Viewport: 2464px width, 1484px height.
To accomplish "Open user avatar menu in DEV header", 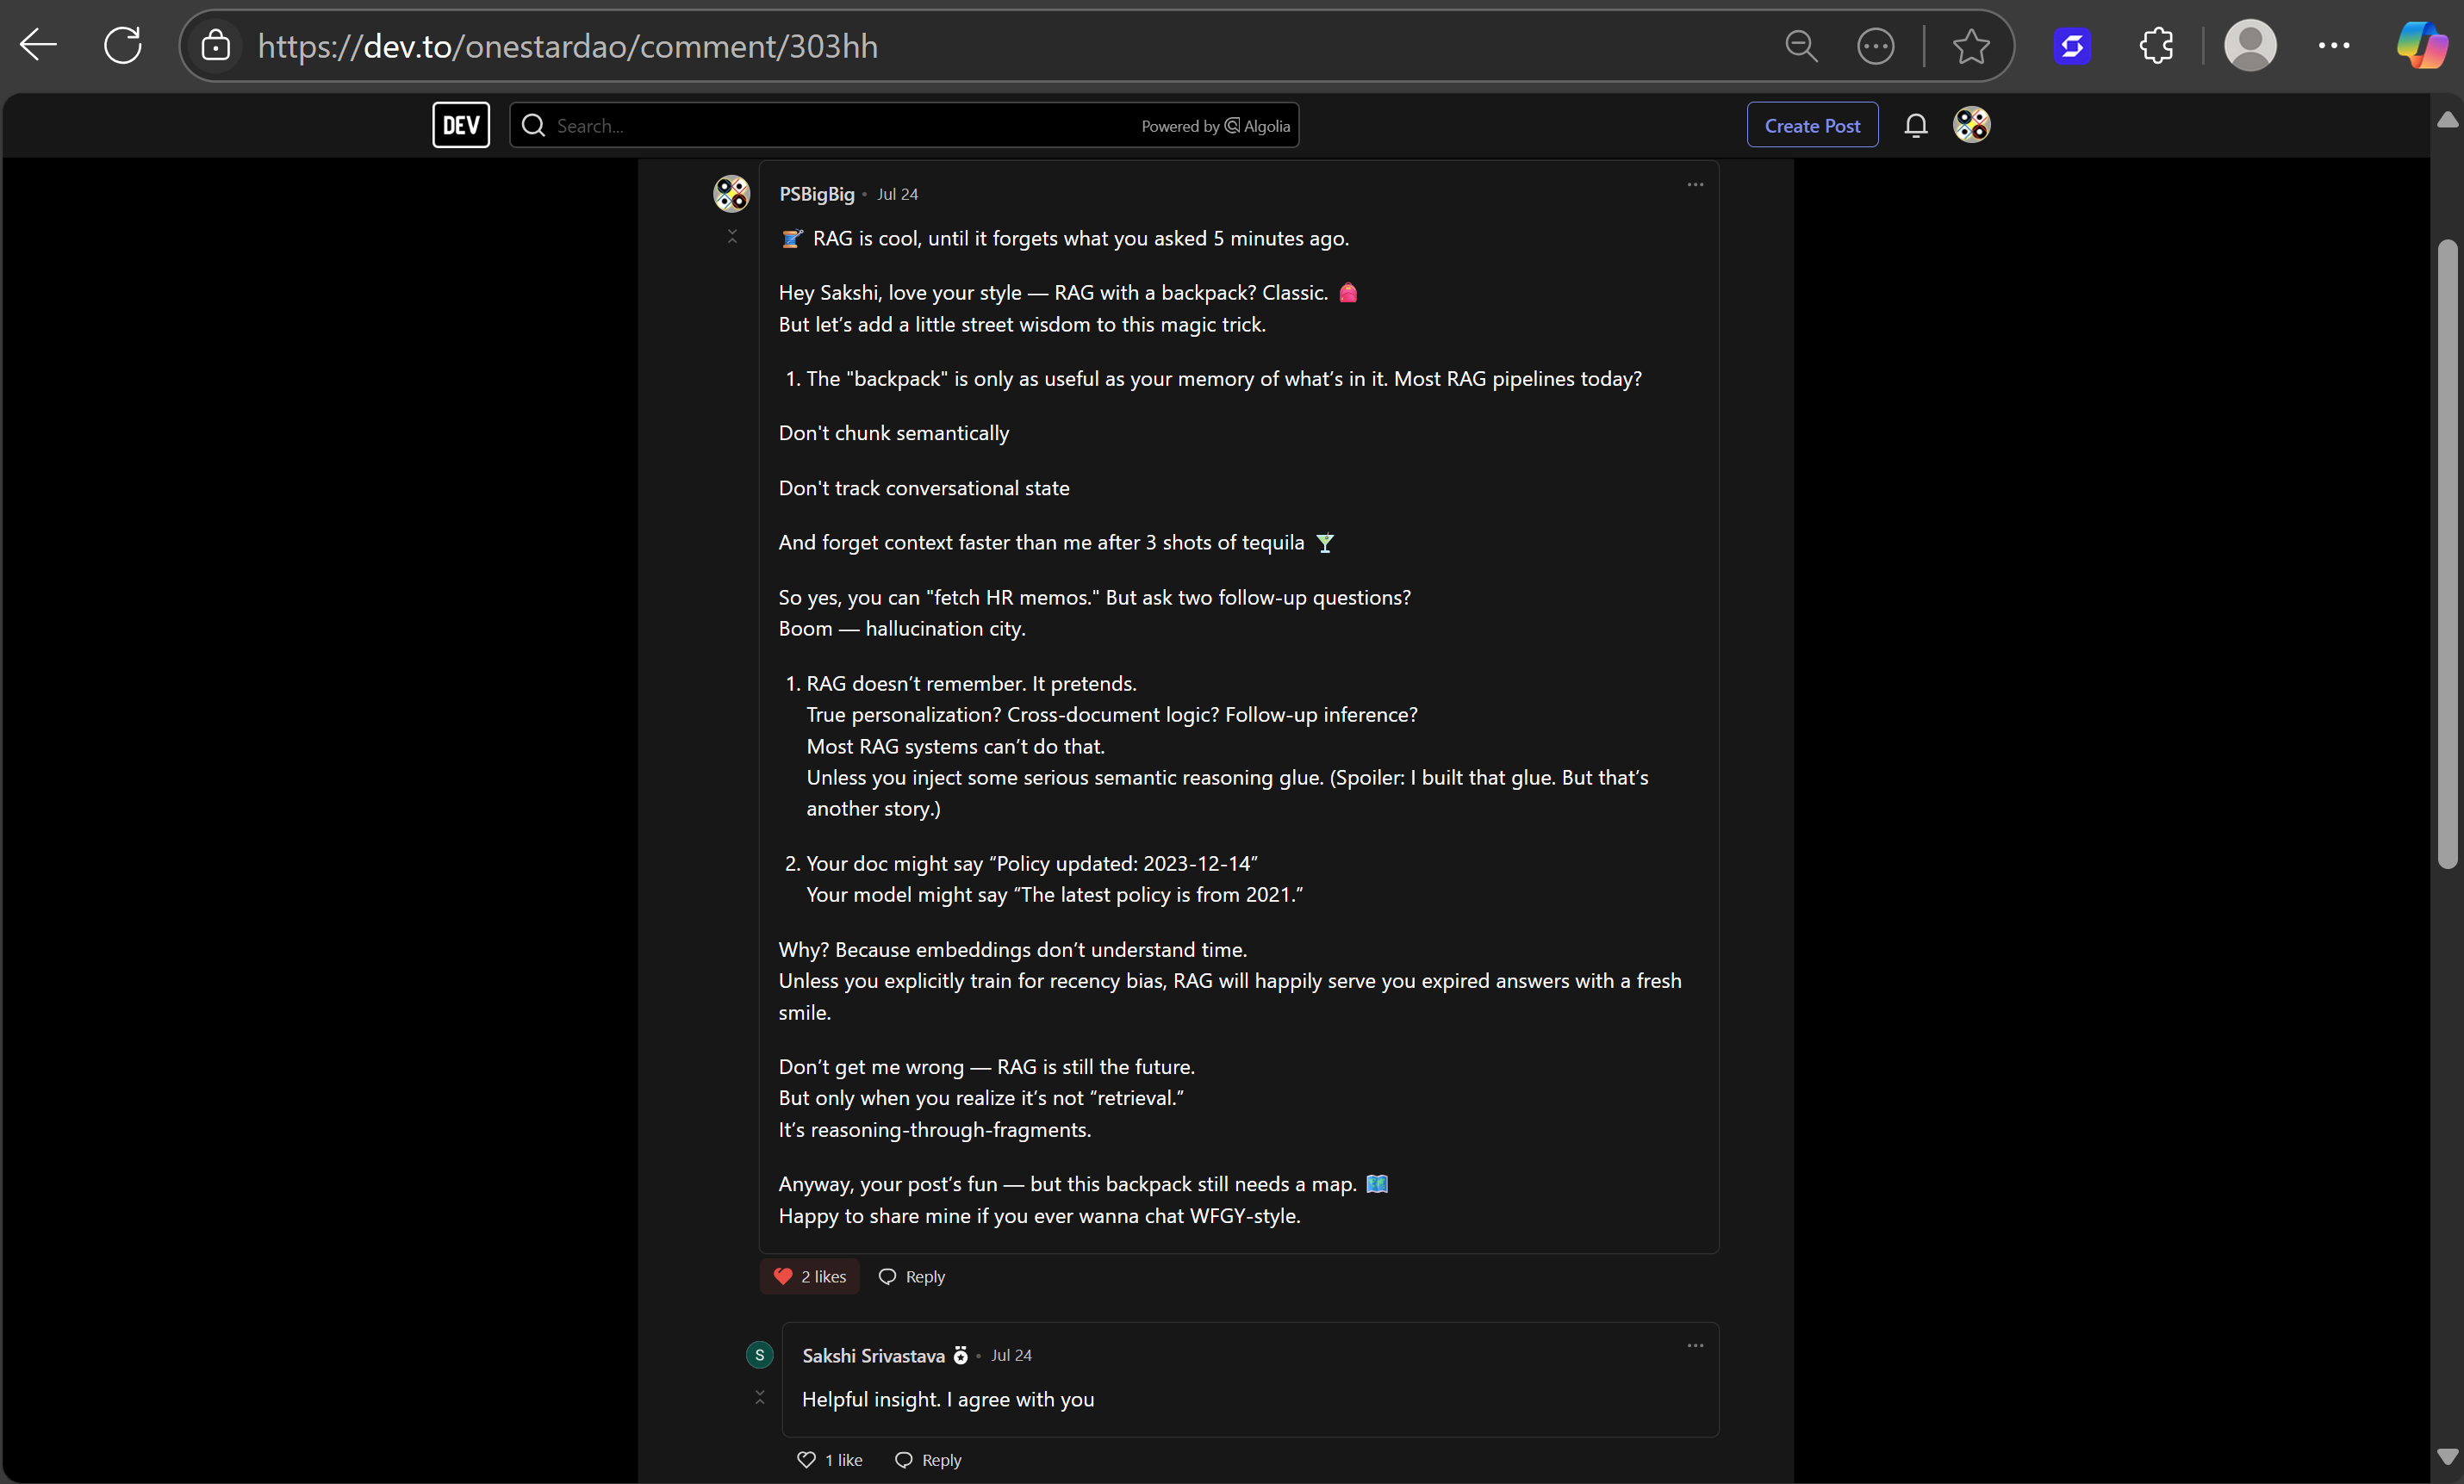I will click(x=1971, y=125).
